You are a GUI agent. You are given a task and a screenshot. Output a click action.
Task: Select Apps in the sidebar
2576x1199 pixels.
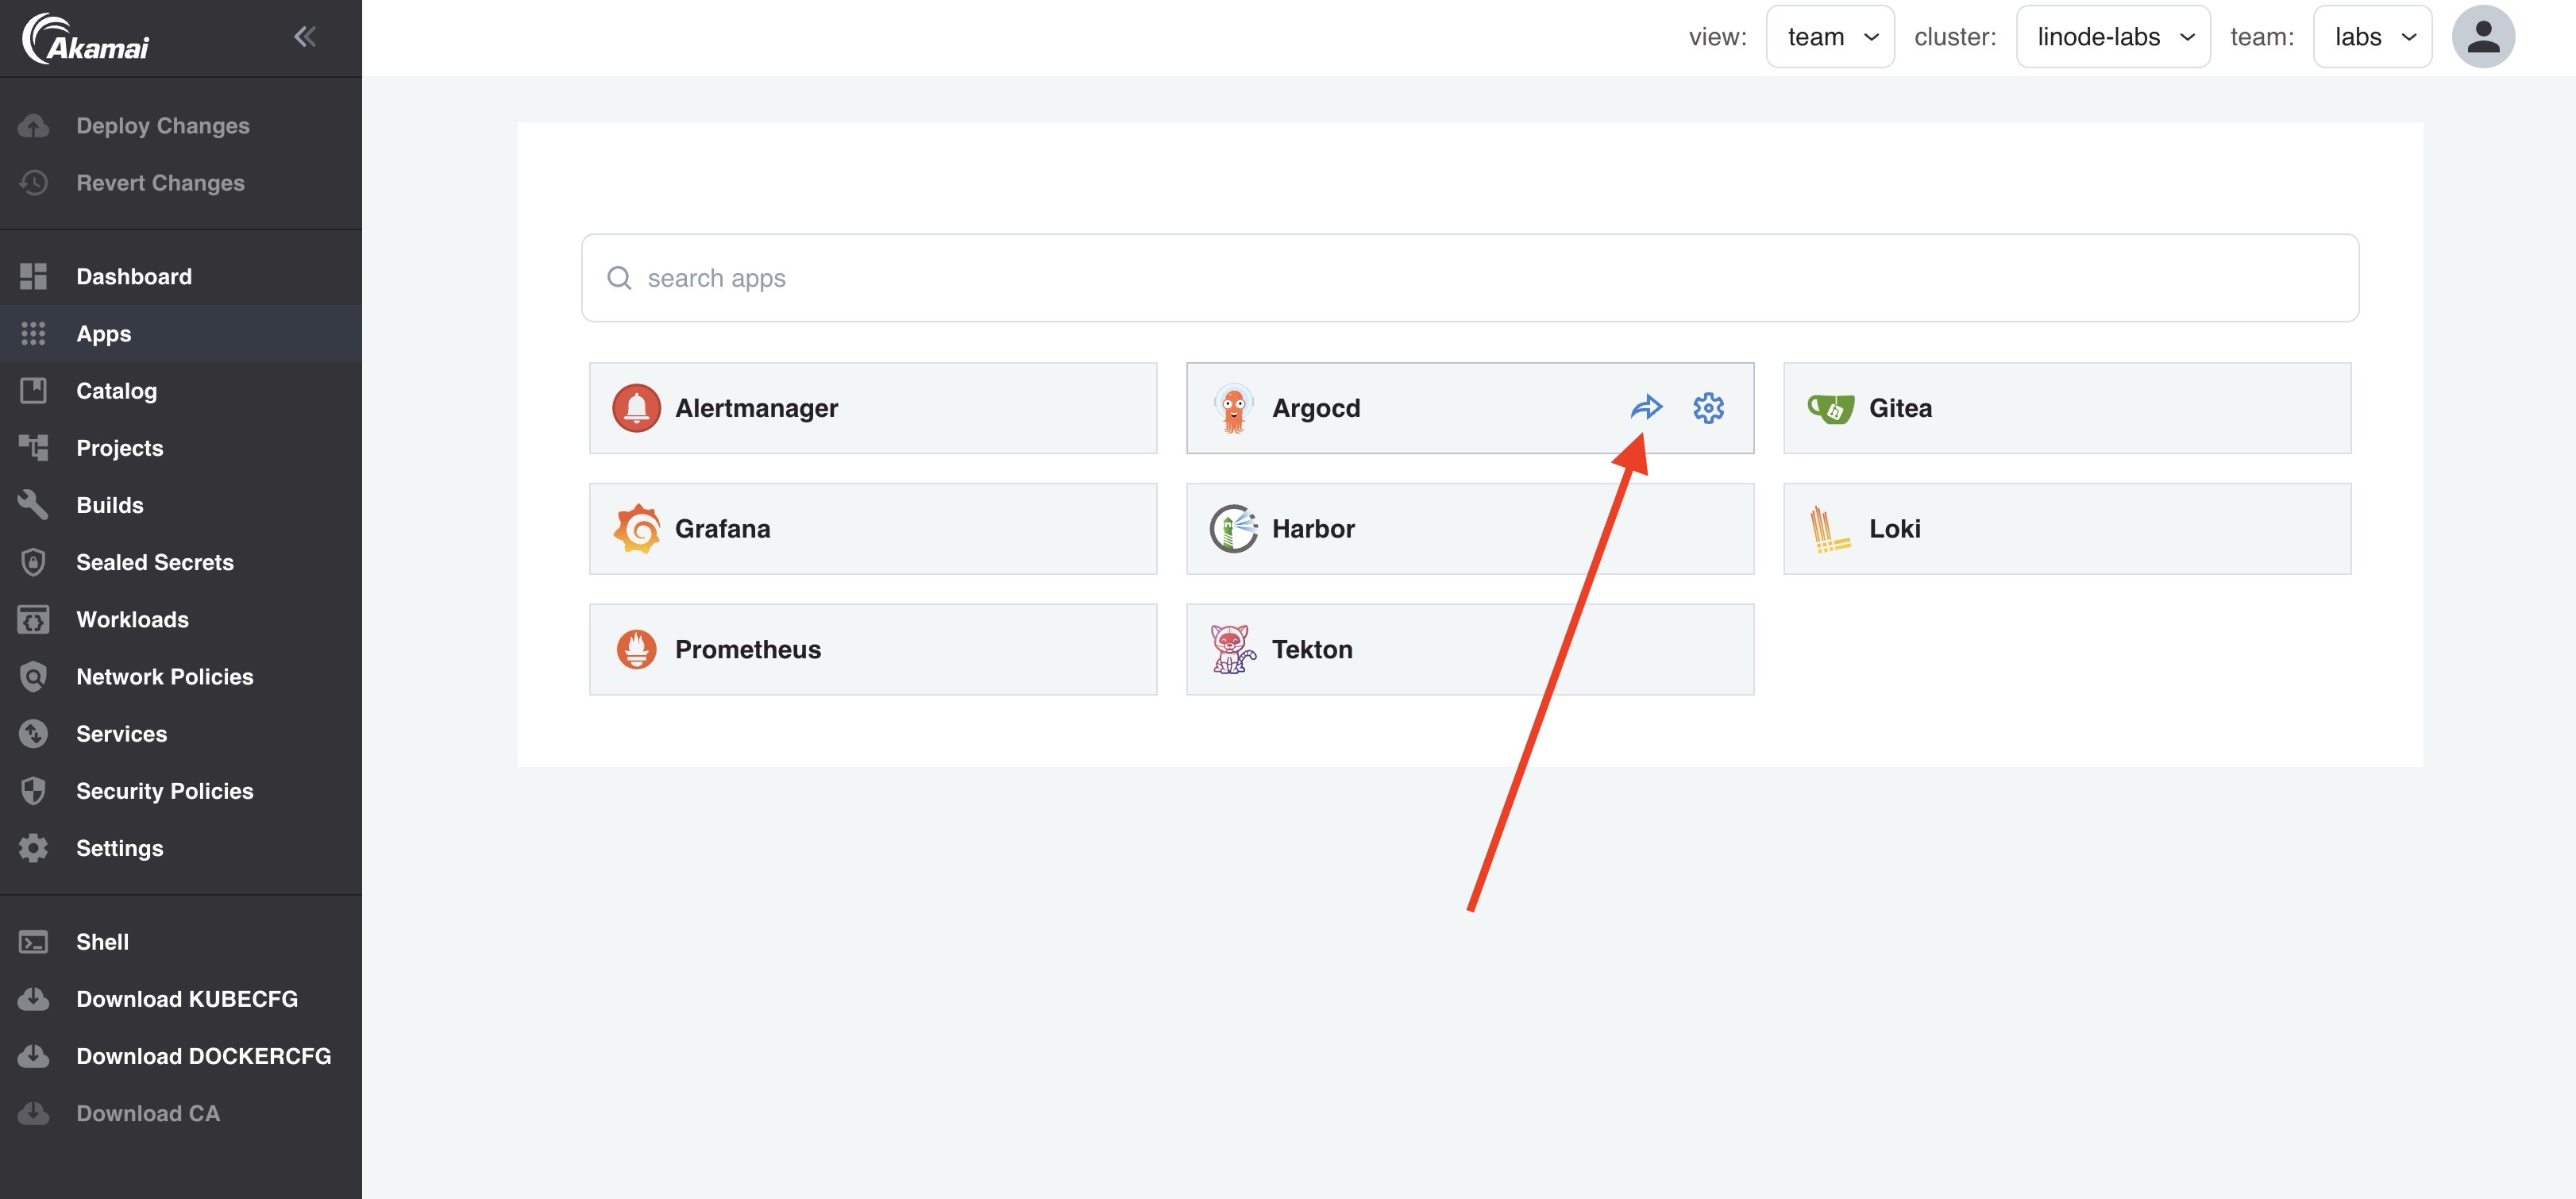click(181, 334)
